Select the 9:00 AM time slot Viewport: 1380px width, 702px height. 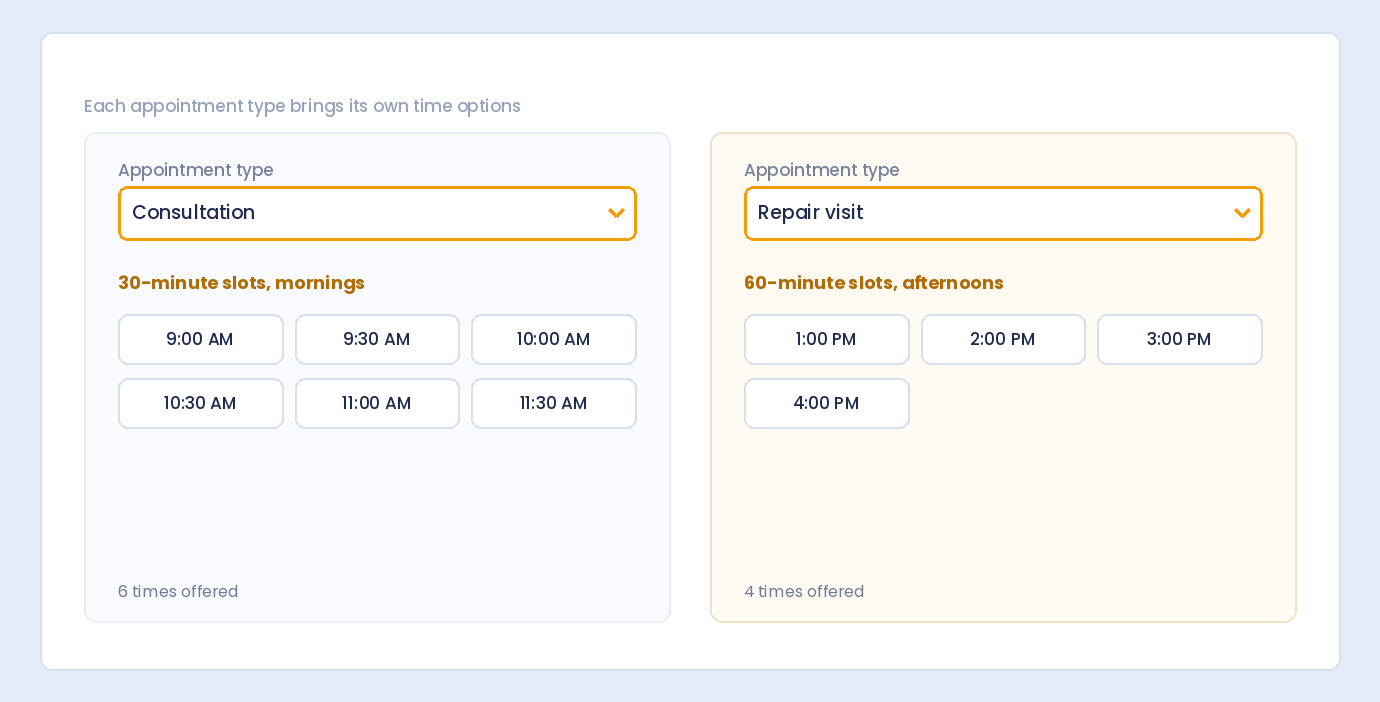[201, 339]
